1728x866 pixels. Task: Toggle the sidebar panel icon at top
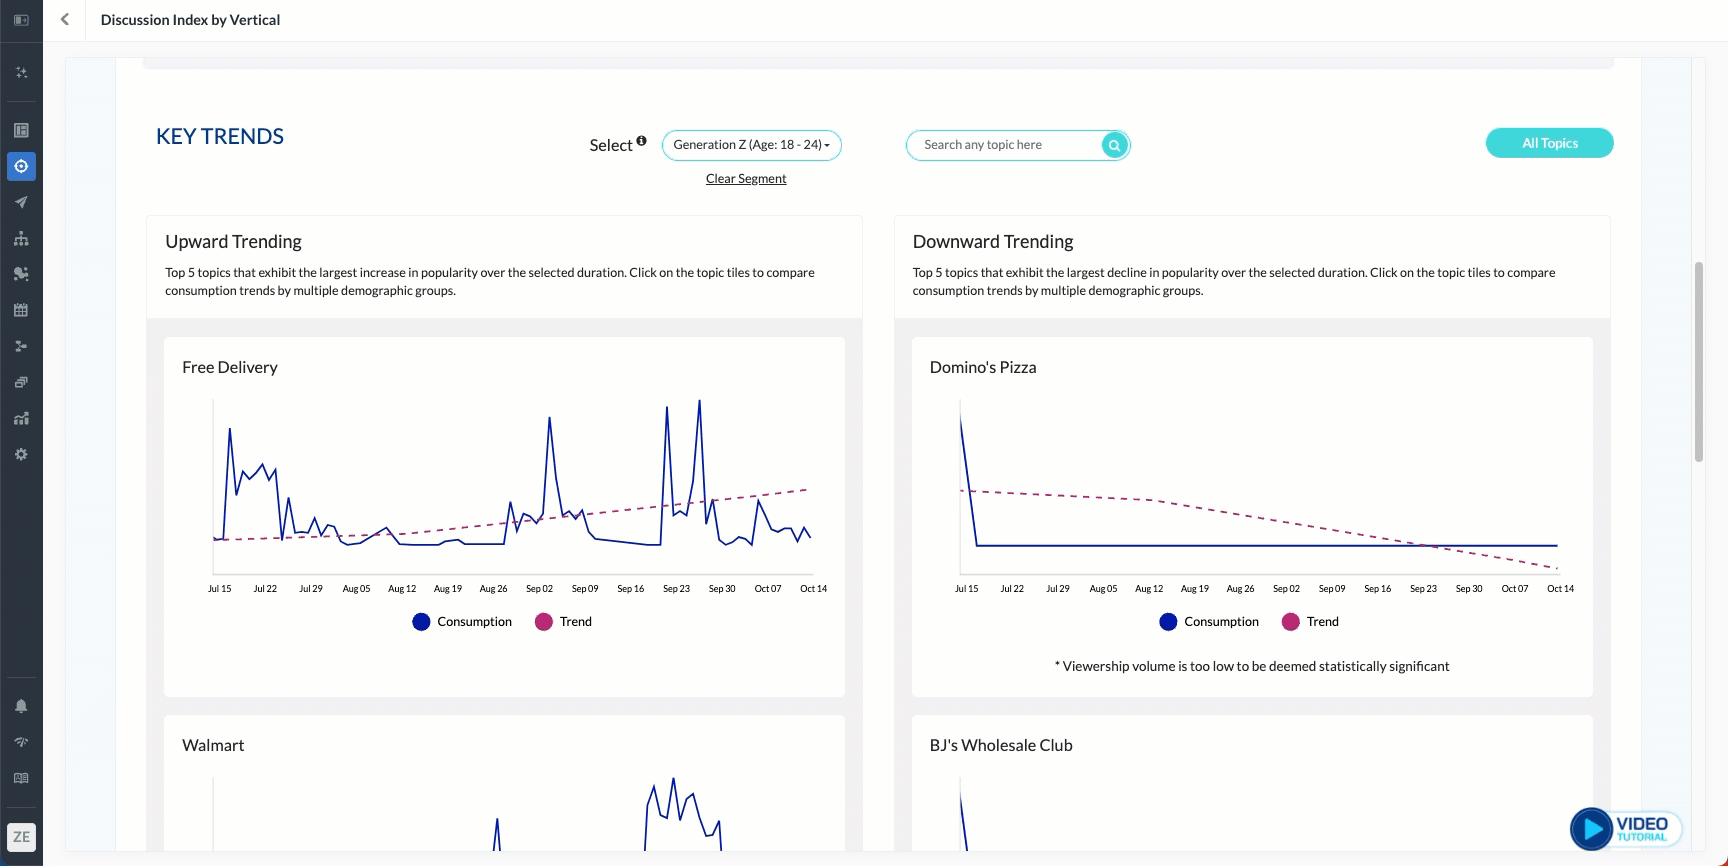(x=21, y=20)
